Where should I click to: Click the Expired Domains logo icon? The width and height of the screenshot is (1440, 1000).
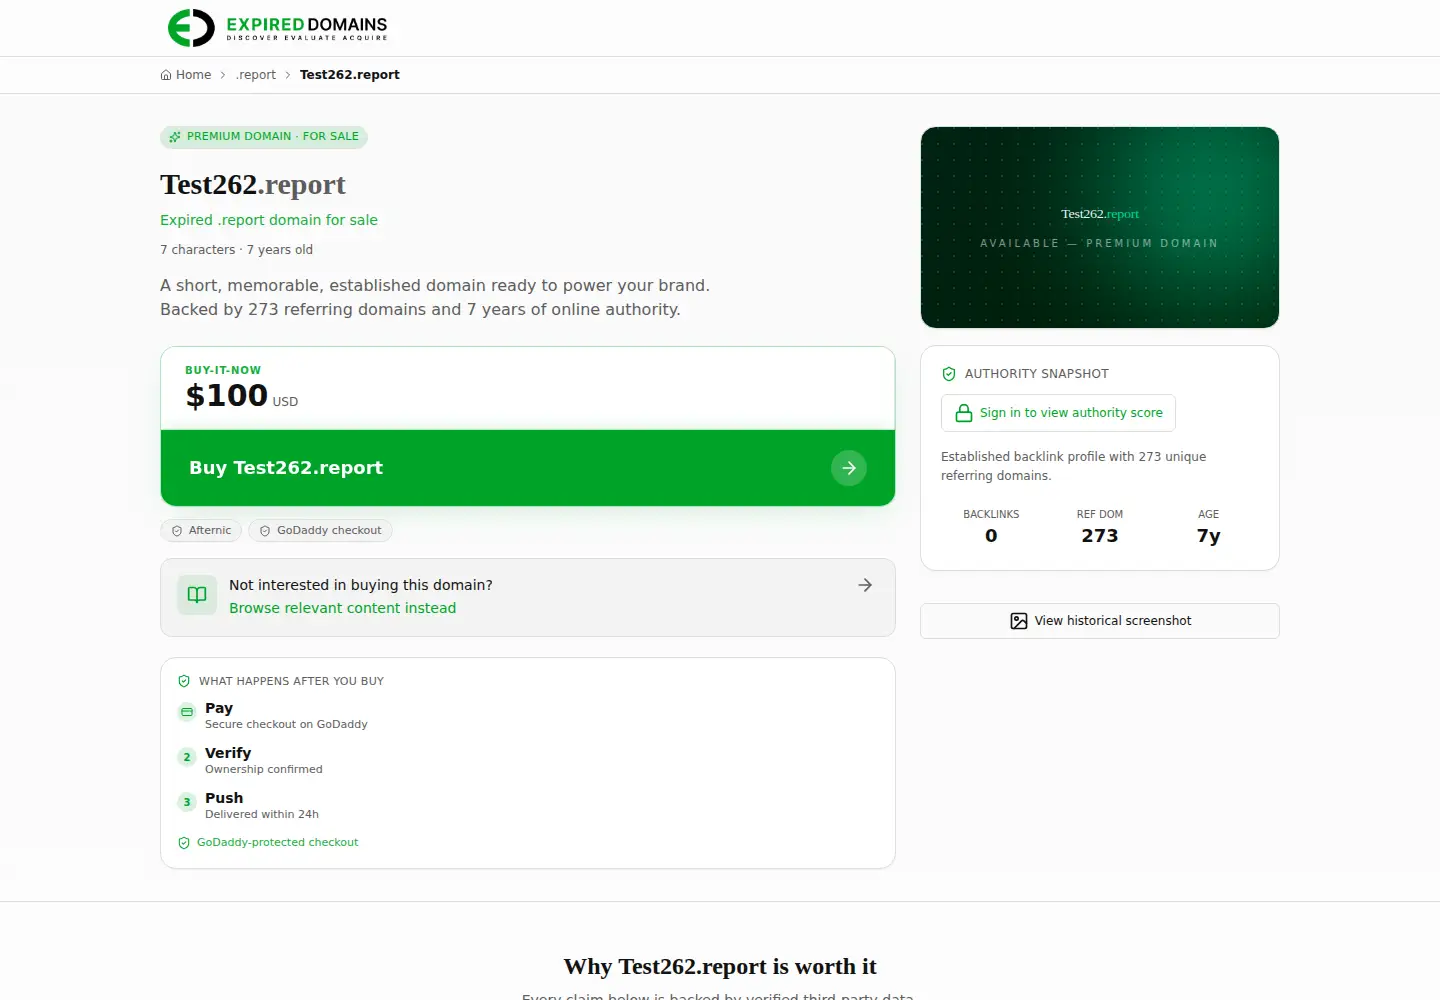pyautogui.click(x=191, y=28)
